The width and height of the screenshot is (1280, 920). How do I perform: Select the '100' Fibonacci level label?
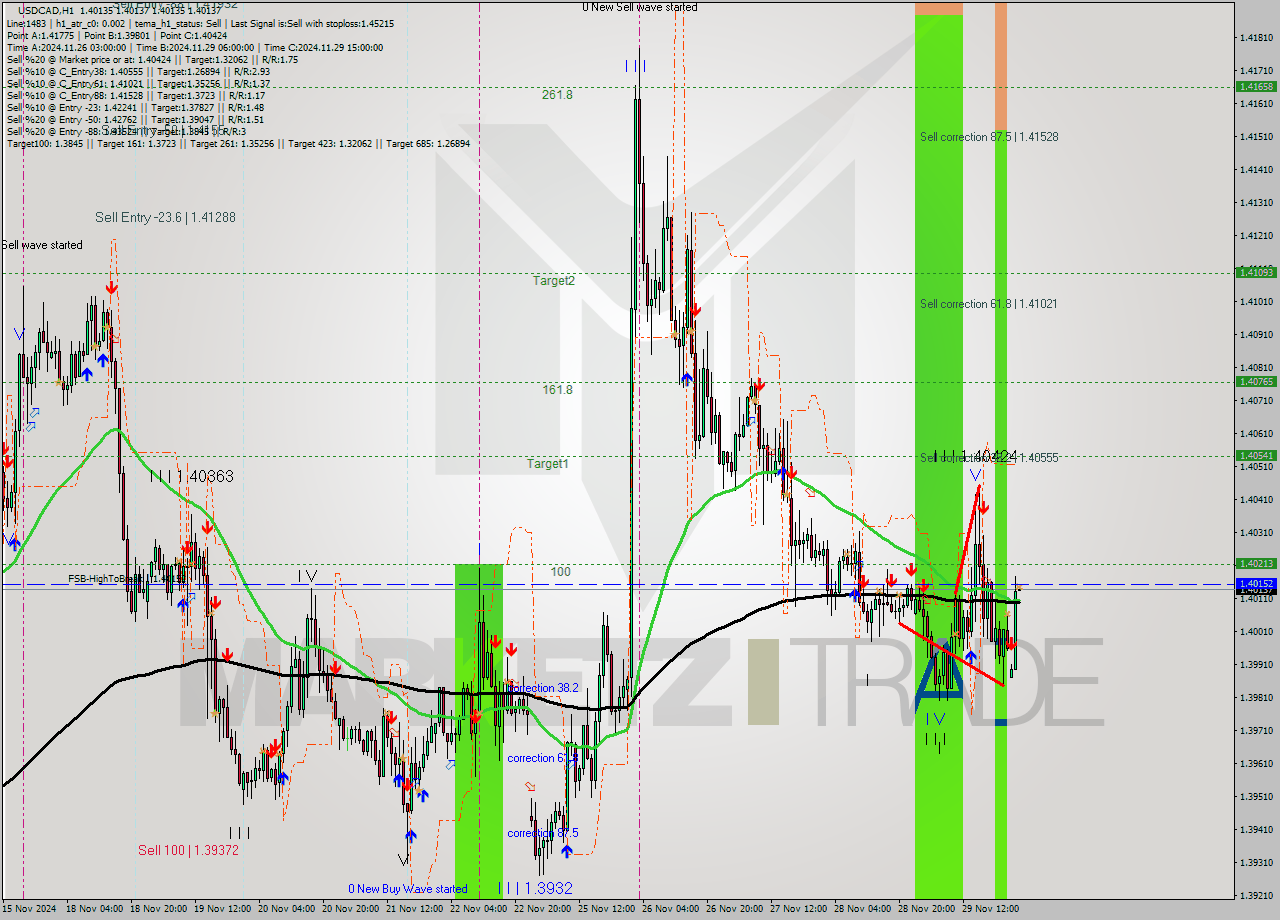(x=561, y=572)
